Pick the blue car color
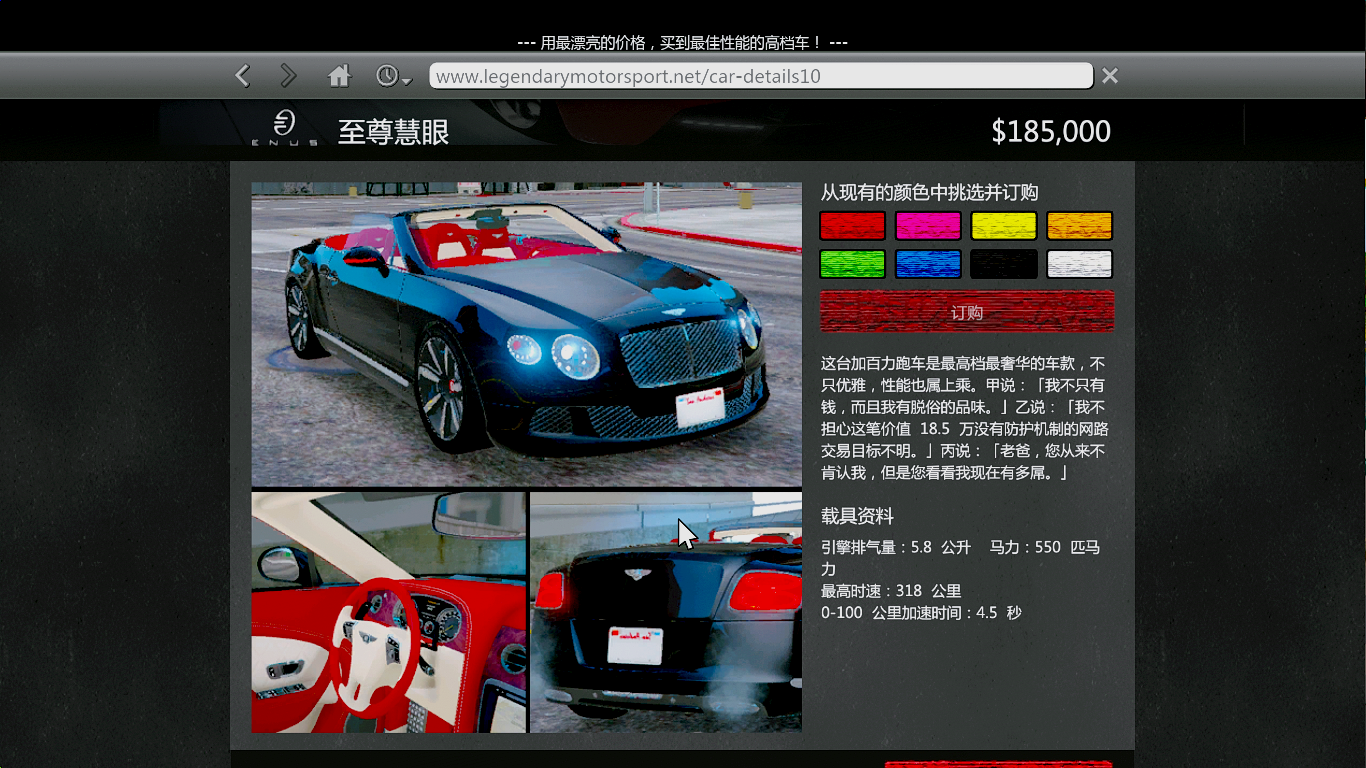The width and height of the screenshot is (1366, 768). pos(928,264)
